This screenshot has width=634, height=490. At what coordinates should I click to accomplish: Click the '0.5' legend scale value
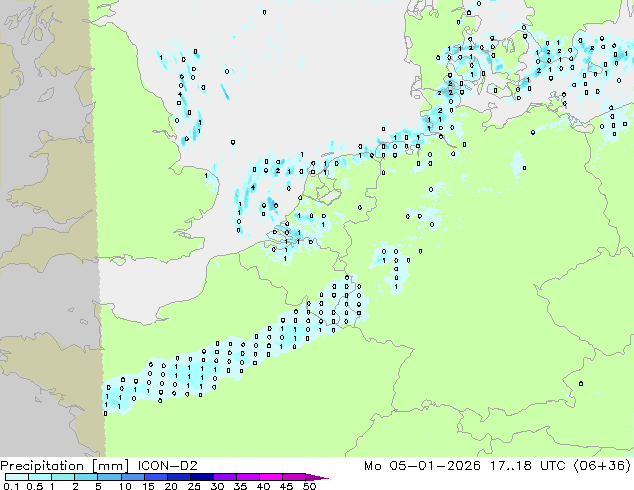click(x=35, y=486)
